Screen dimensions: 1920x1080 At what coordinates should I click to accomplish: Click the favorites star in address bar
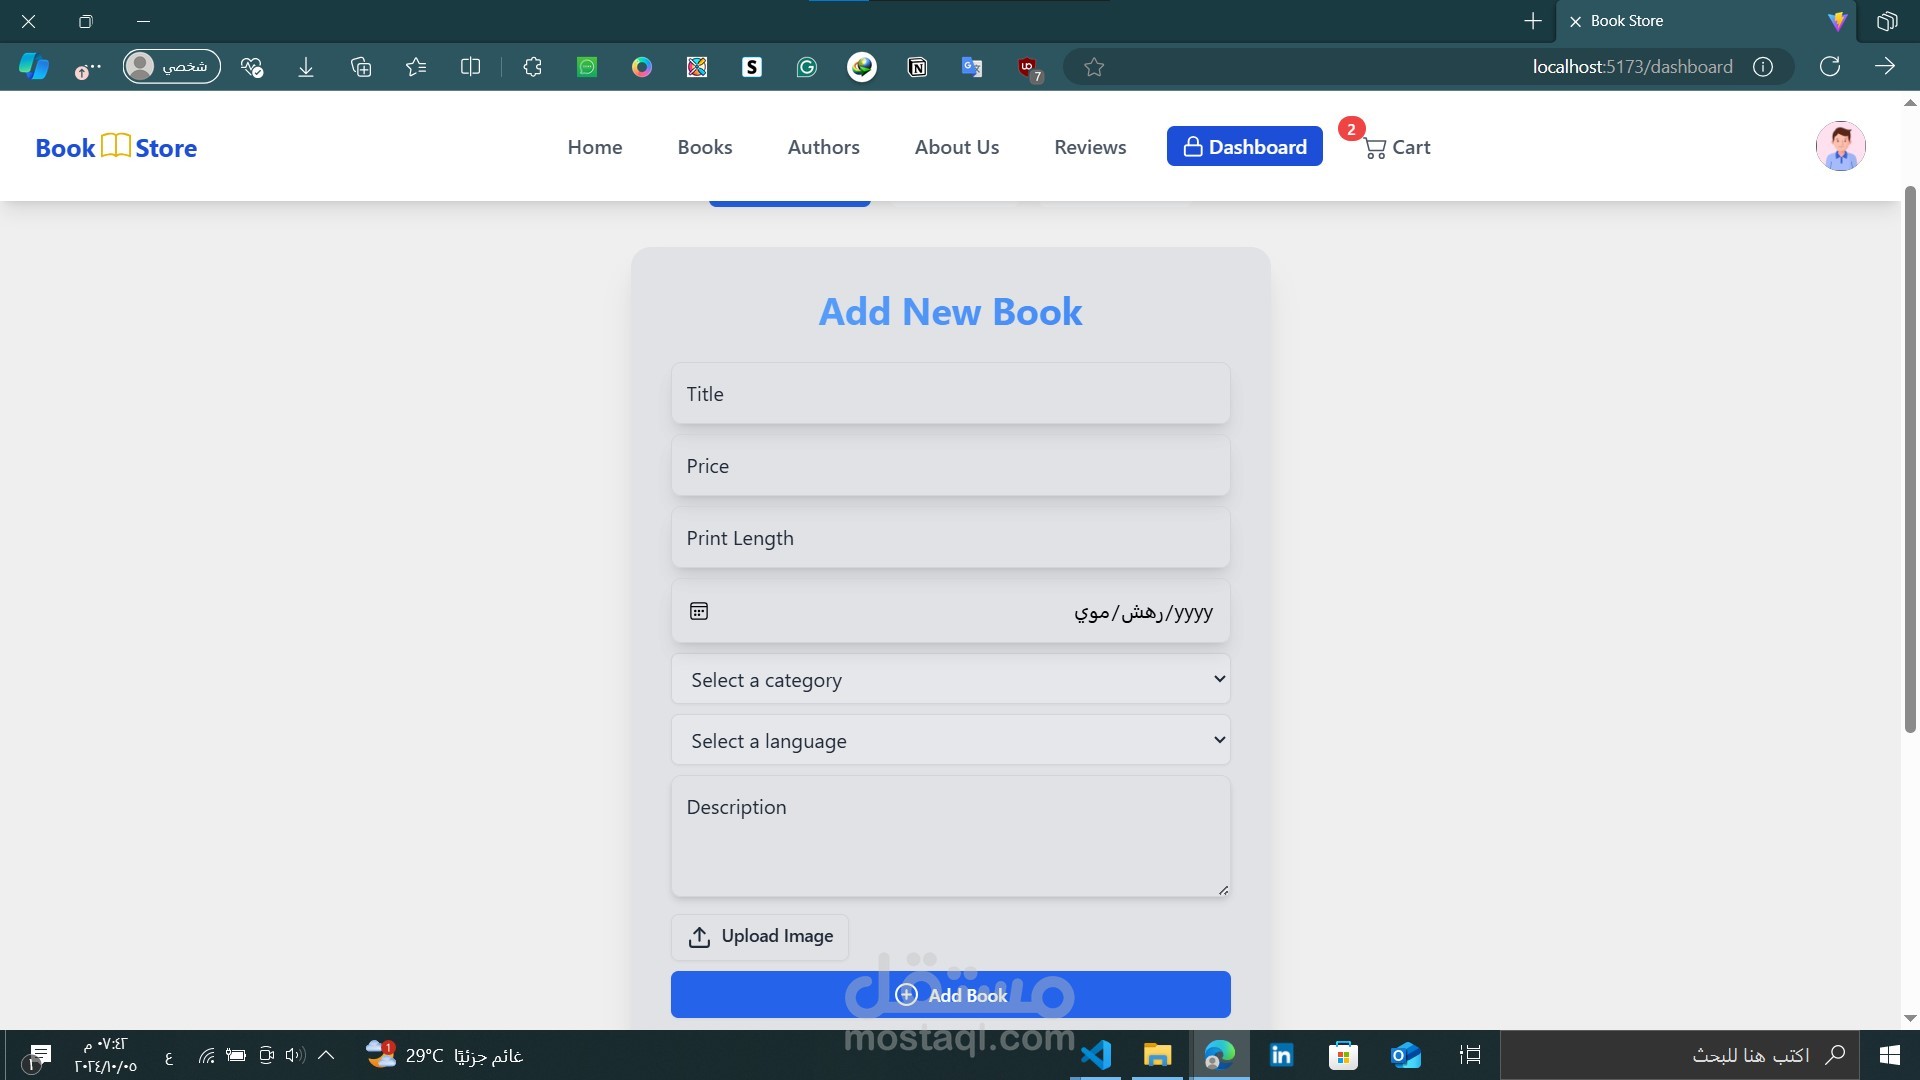tap(1094, 67)
